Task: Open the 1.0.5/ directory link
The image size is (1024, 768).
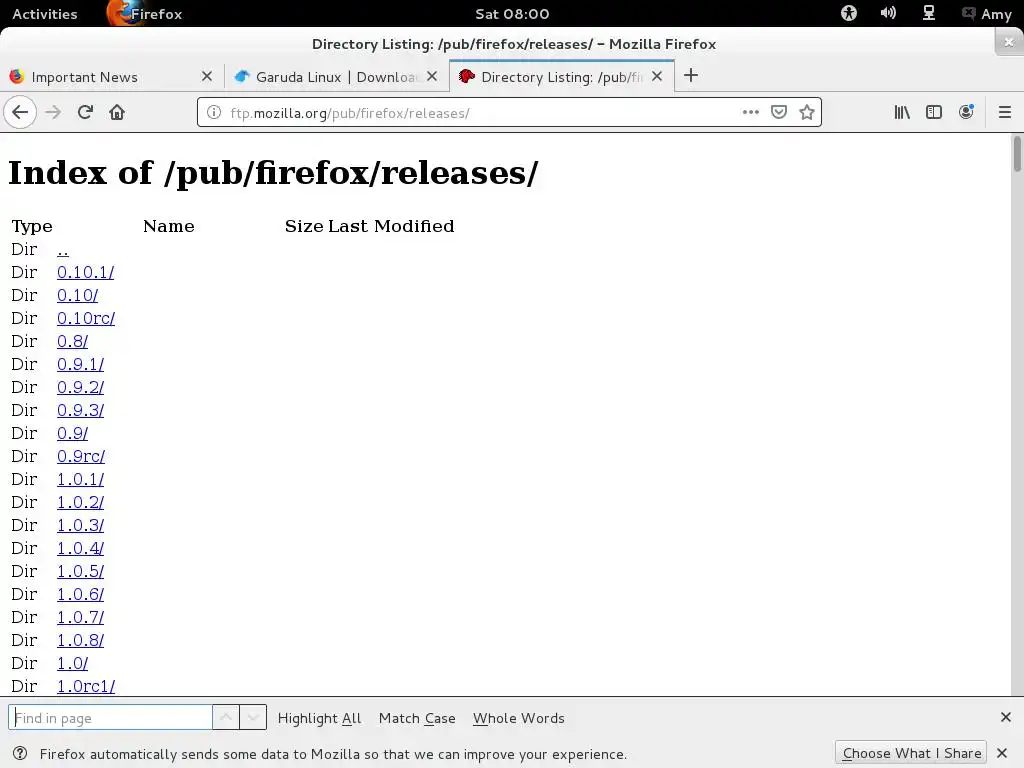Action: click(x=80, y=571)
